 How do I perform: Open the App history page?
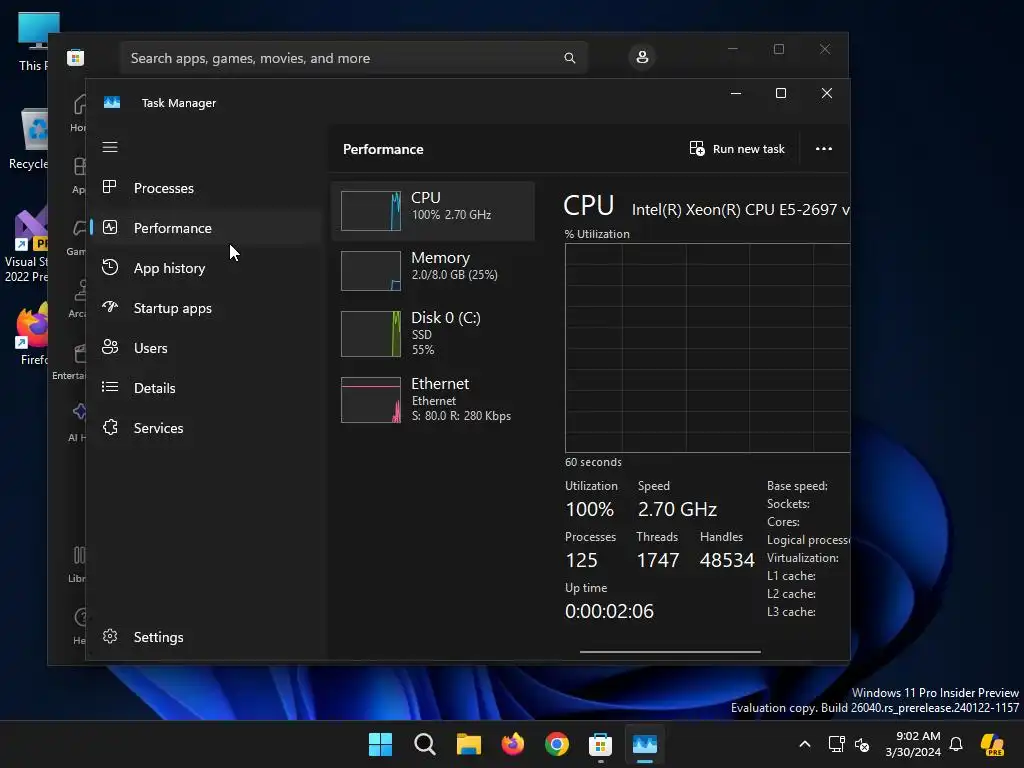[206, 268]
